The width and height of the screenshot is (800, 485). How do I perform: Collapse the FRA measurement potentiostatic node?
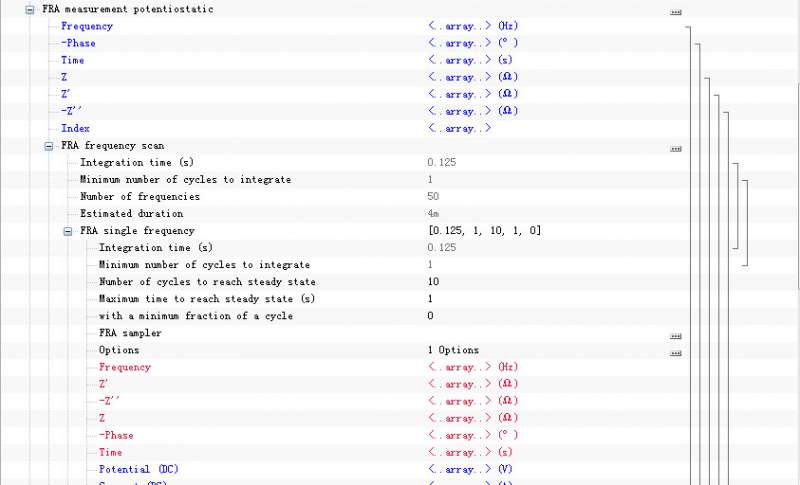click(30, 9)
